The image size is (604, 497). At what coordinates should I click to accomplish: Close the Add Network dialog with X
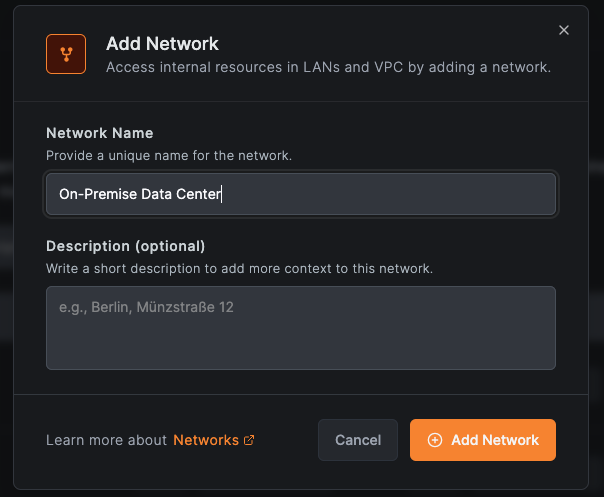click(x=564, y=31)
